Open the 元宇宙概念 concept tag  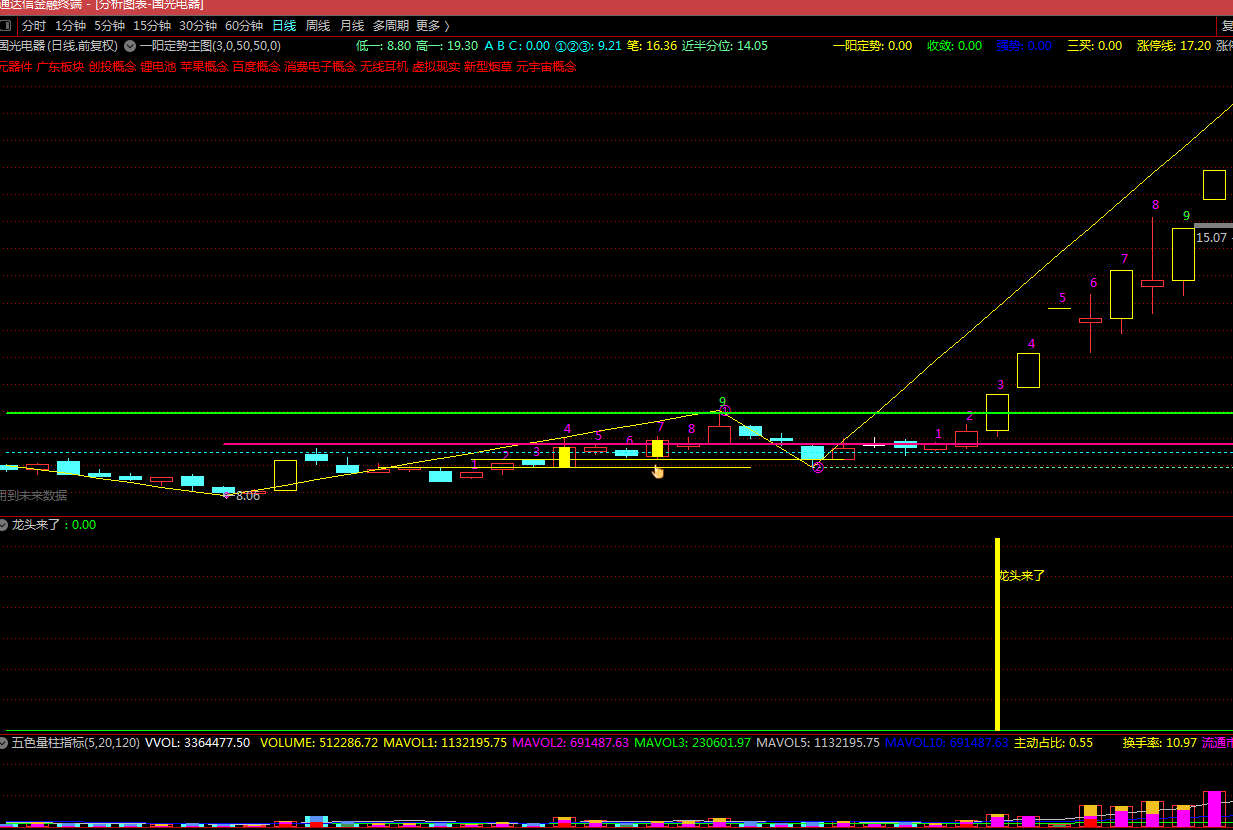546,67
